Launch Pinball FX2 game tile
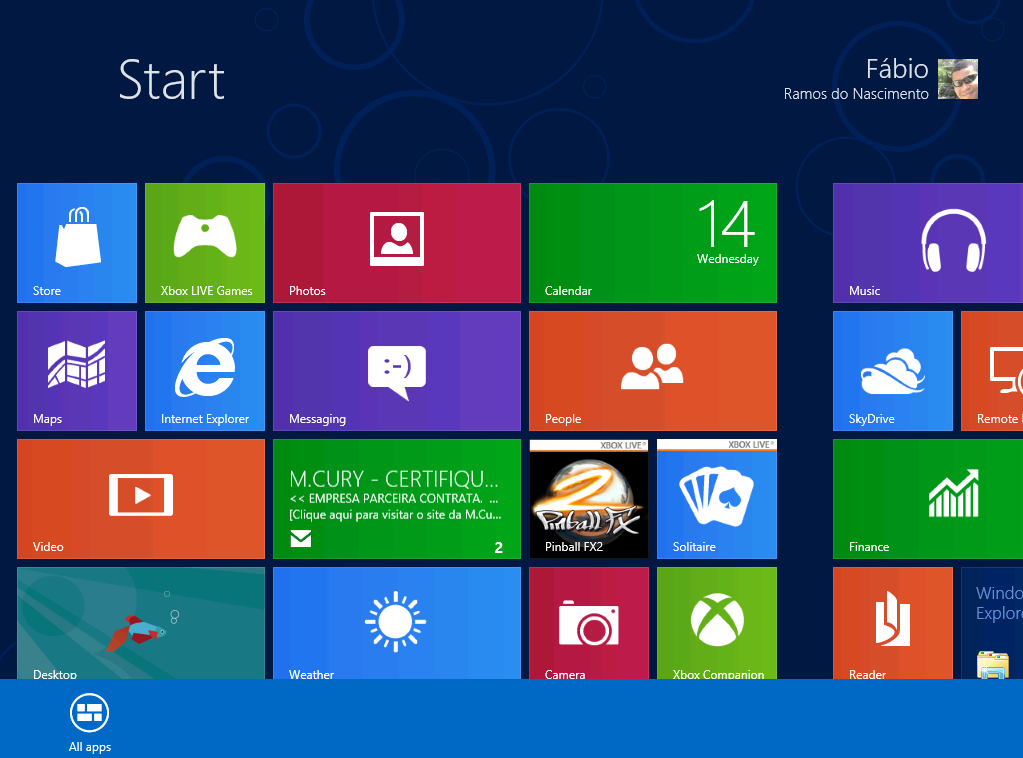This screenshot has width=1023, height=758. (x=588, y=498)
